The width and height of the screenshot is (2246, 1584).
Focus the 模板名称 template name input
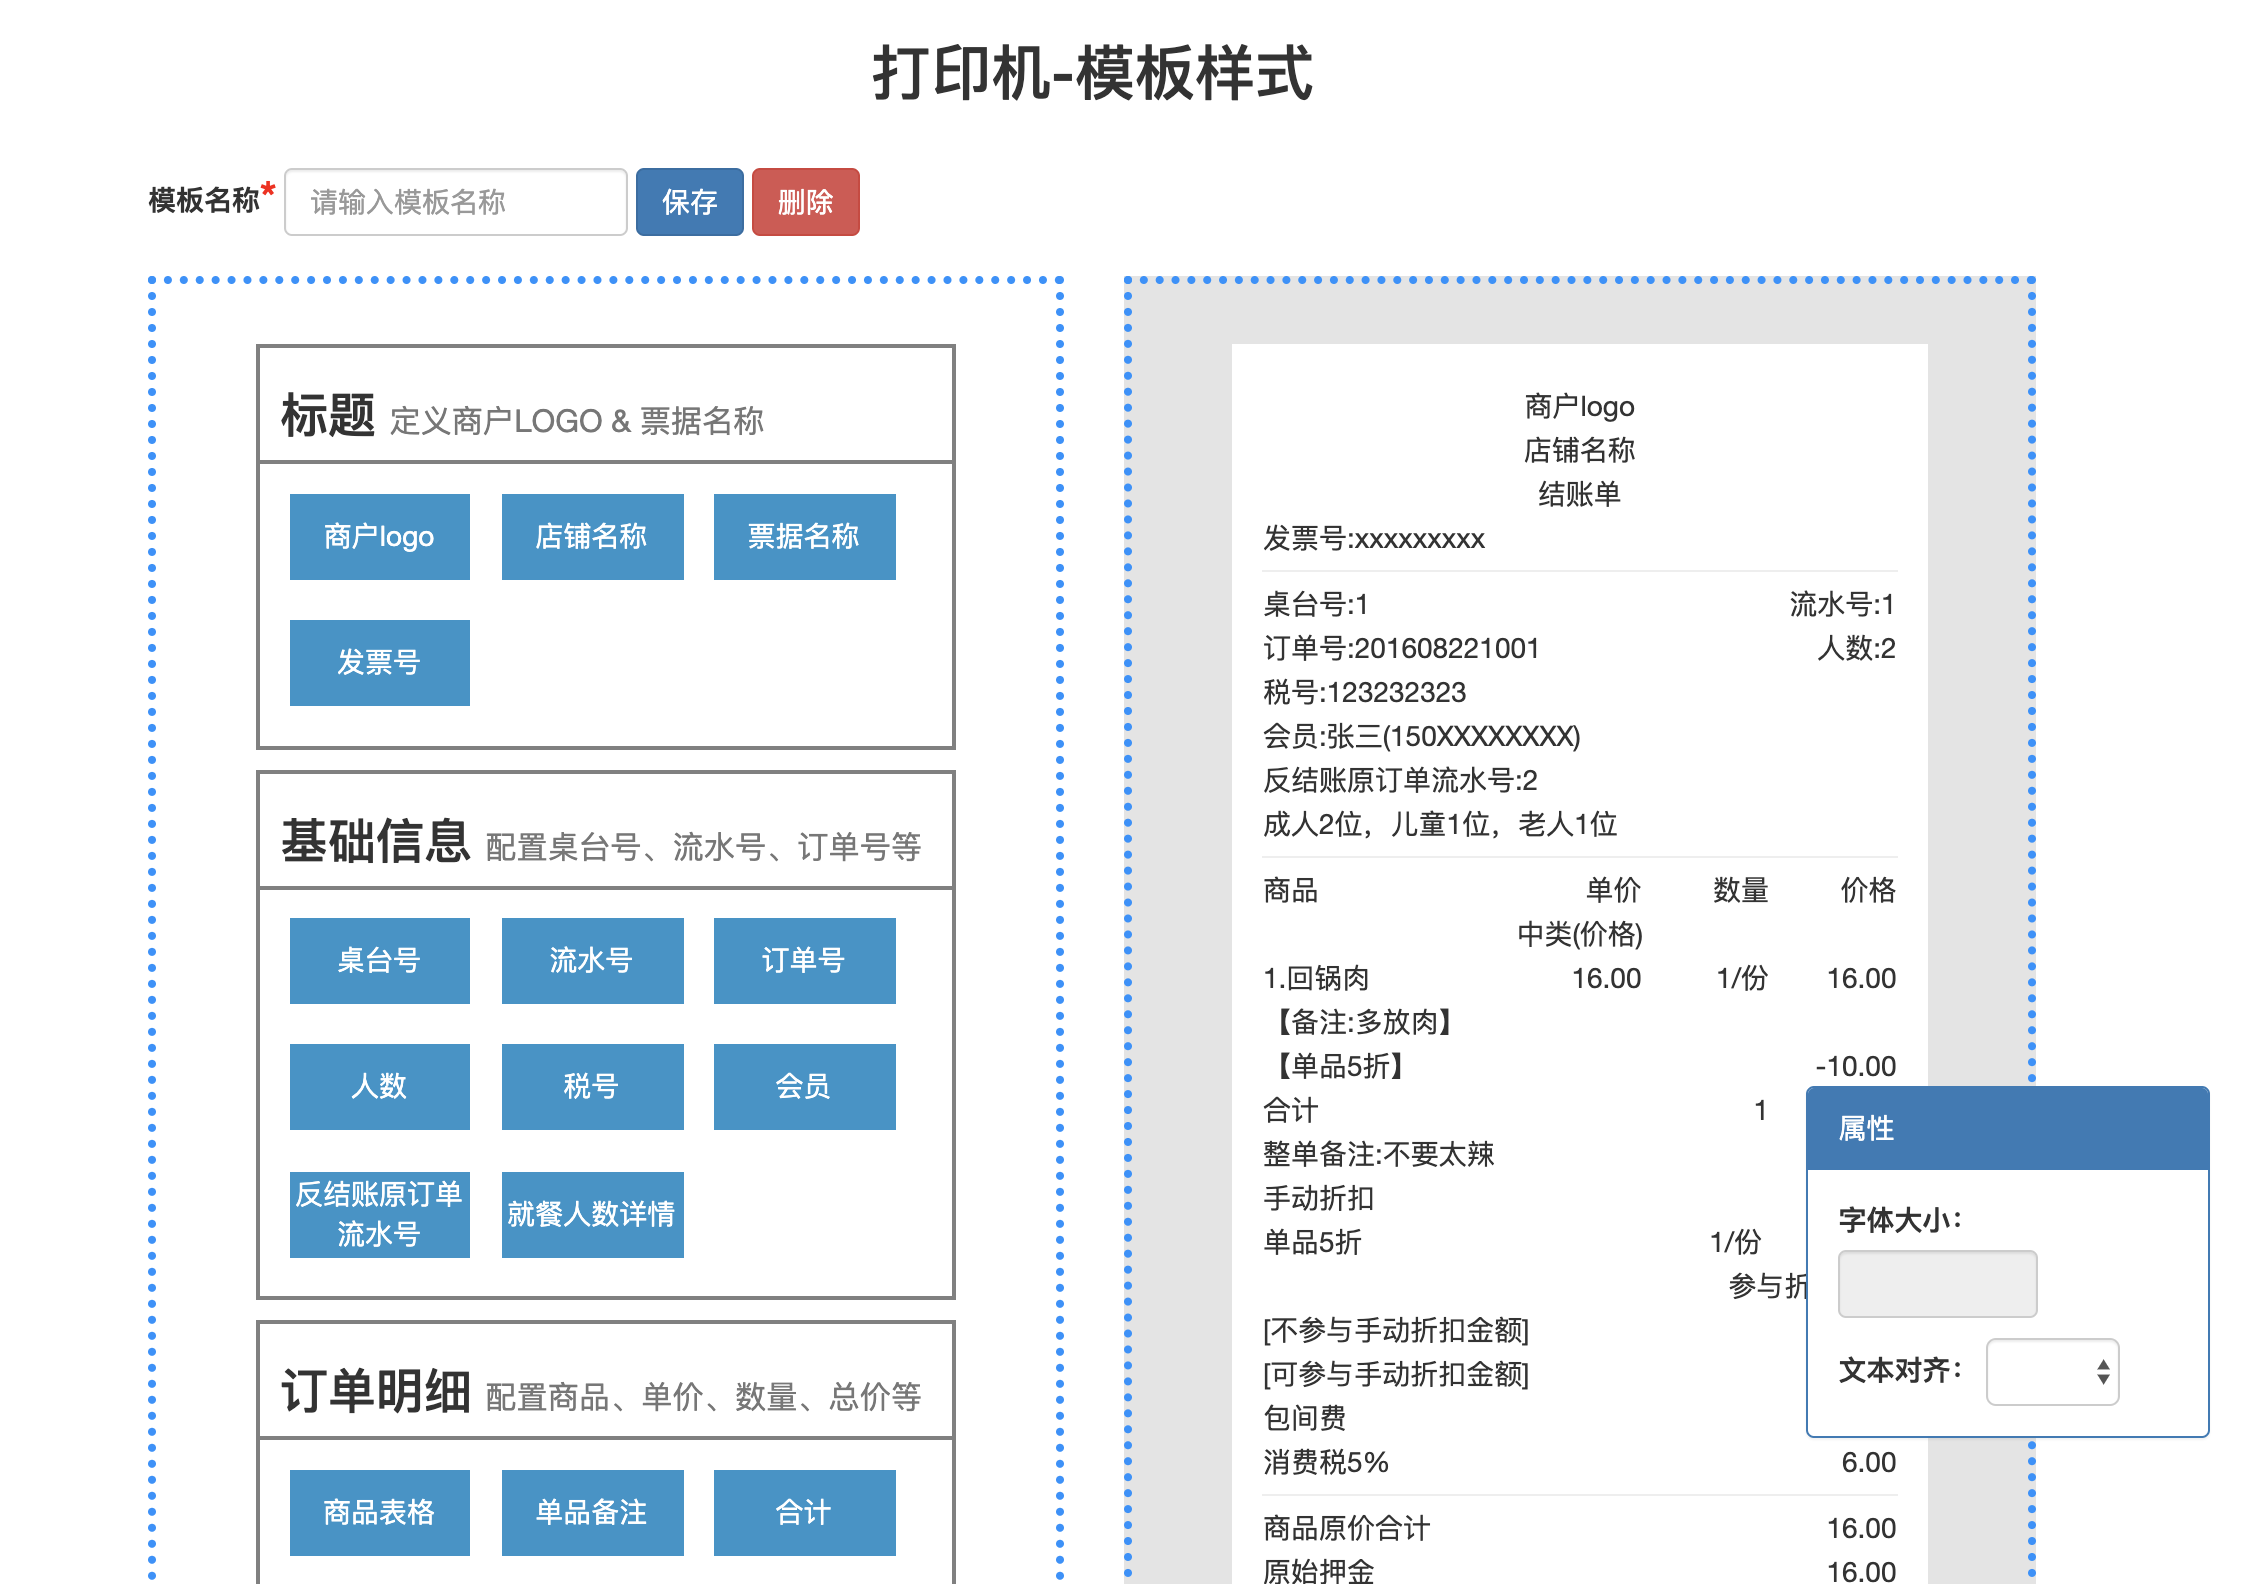(x=455, y=202)
